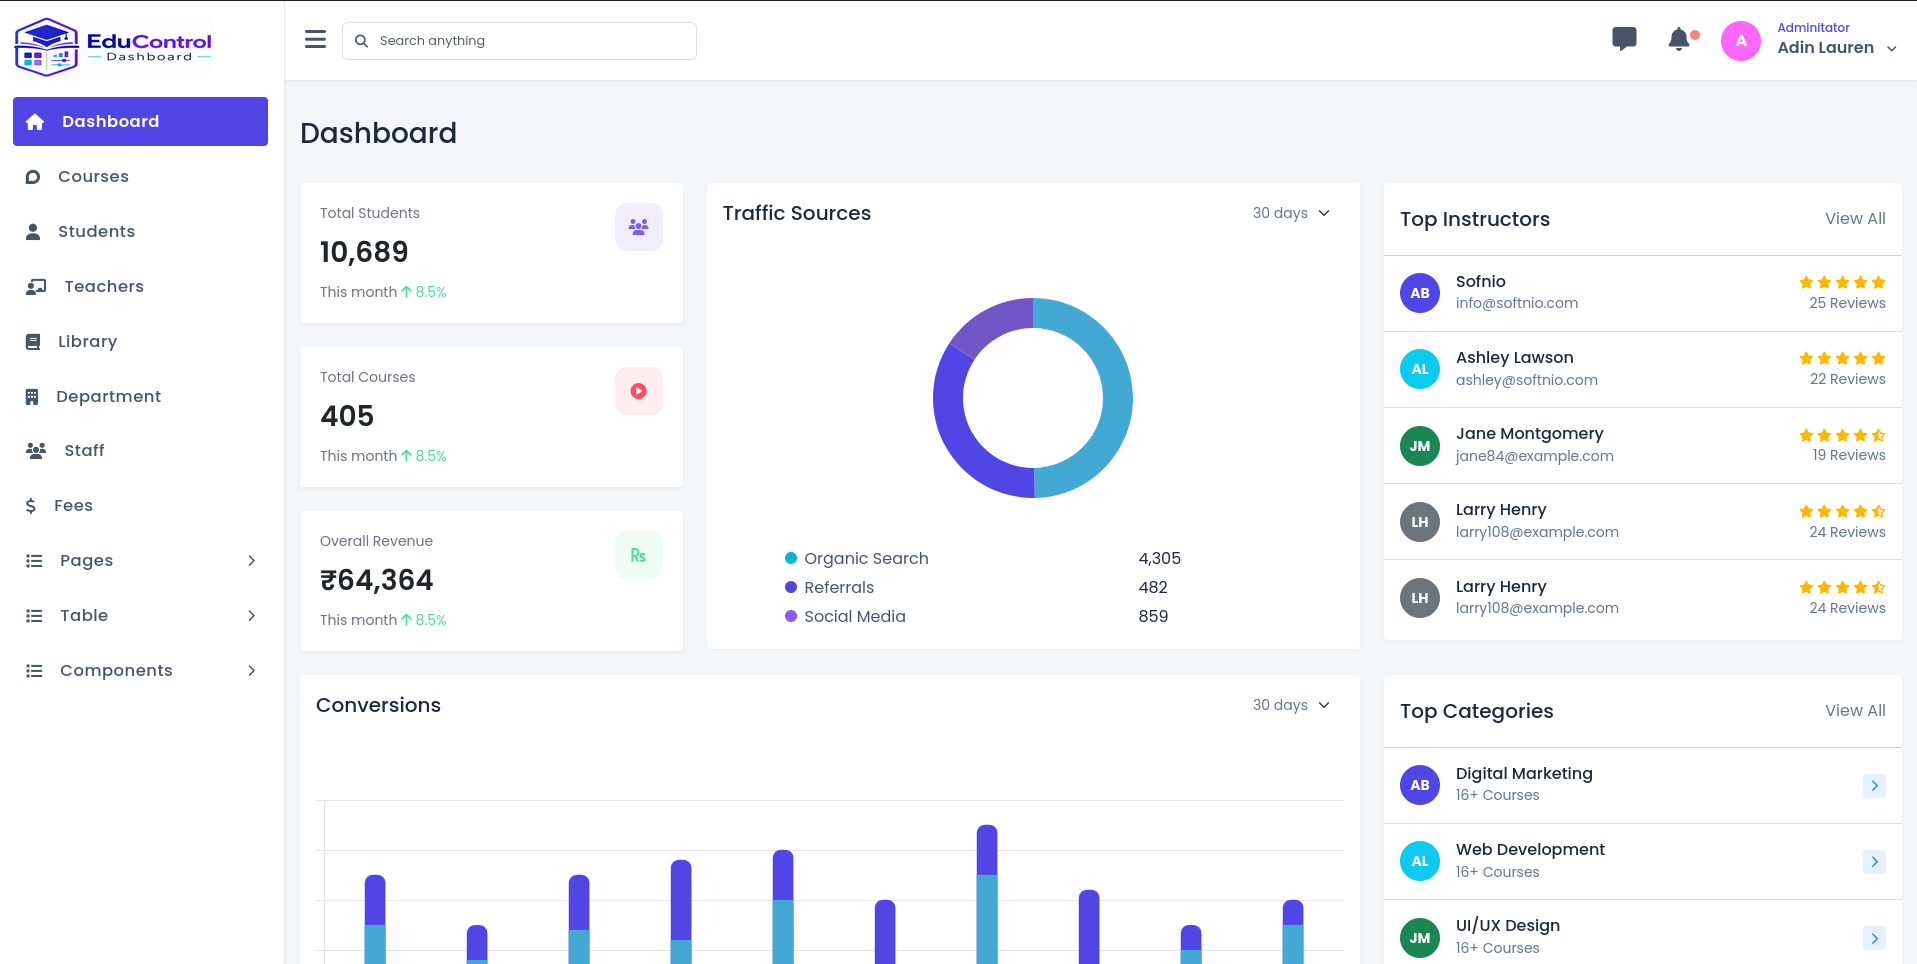
Task: Click ashley@softnio.com email
Action: [1526, 380]
